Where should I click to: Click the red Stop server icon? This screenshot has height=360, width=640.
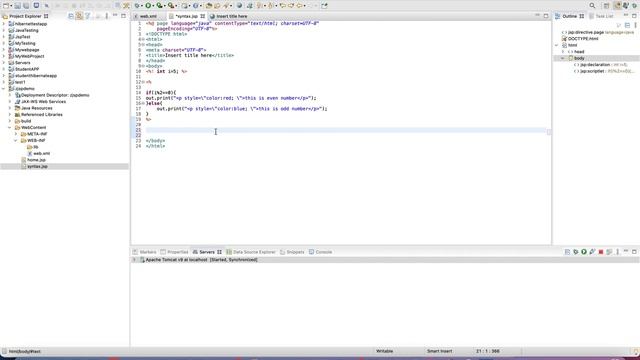(601, 252)
